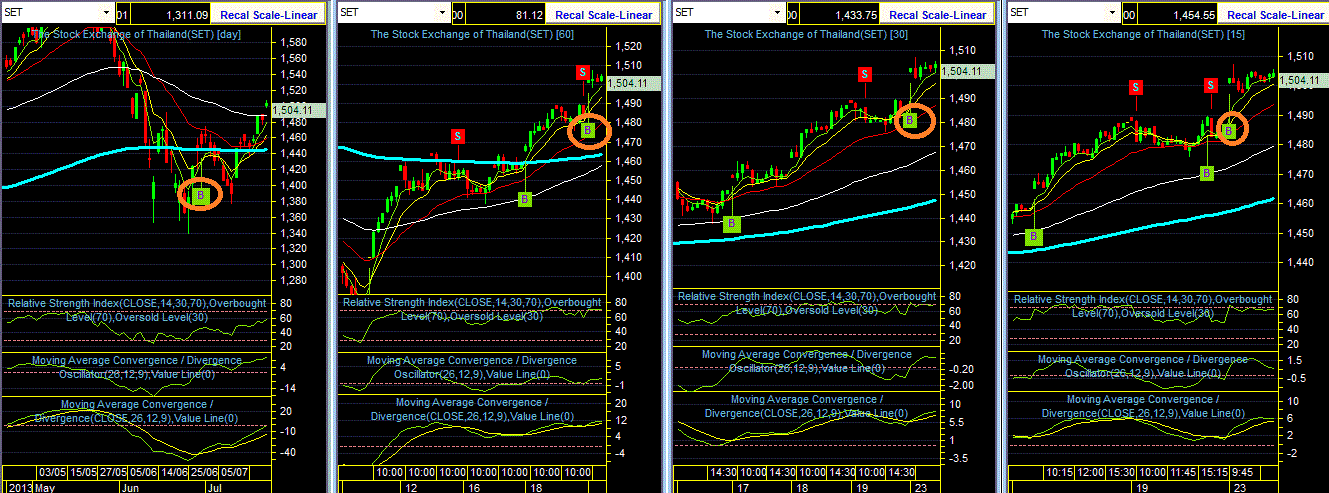Click Recal Scale-Linear on the 15-minute chart
Screen dimensions: 1329x493
click(x=1275, y=14)
